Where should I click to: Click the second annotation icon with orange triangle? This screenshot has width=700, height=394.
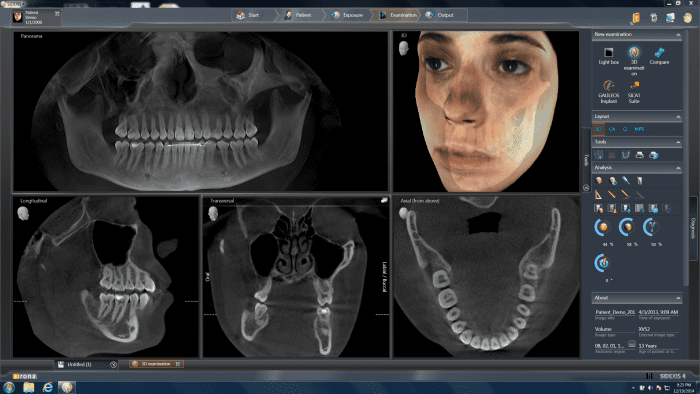click(612, 208)
